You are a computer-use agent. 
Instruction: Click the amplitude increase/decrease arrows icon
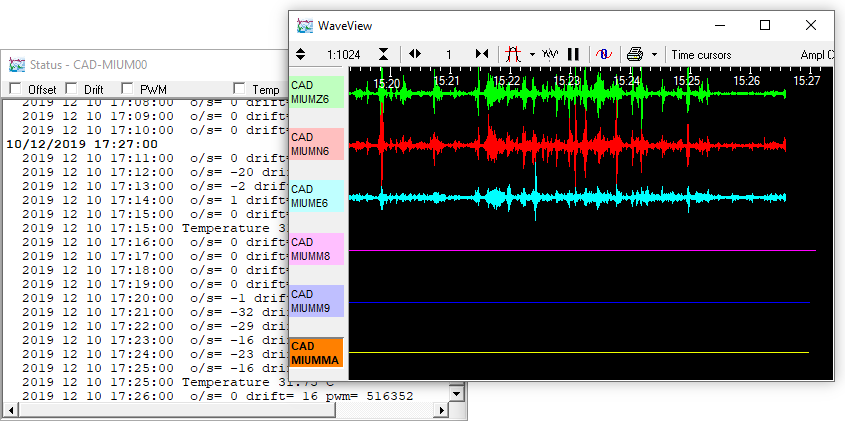301,54
